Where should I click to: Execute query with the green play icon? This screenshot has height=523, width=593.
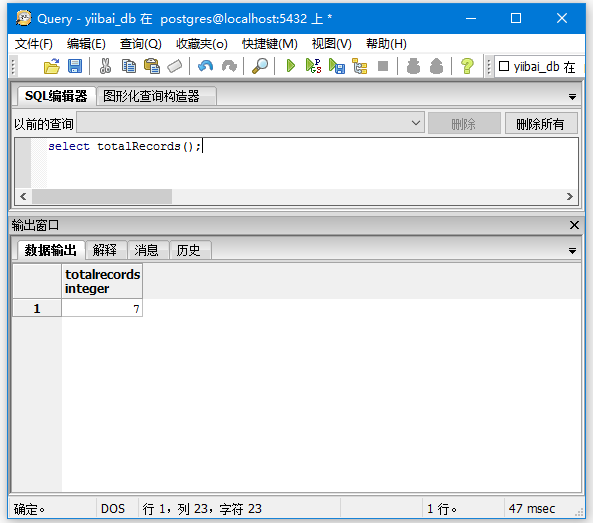click(290, 66)
